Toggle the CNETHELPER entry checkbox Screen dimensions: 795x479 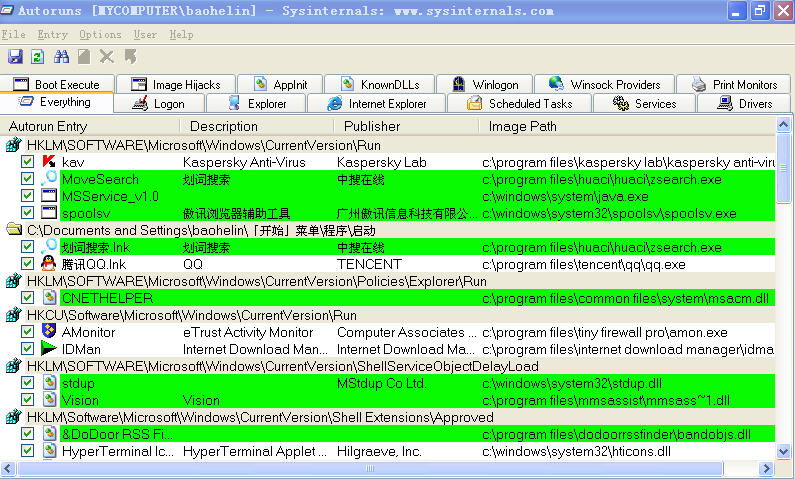[x=28, y=298]
